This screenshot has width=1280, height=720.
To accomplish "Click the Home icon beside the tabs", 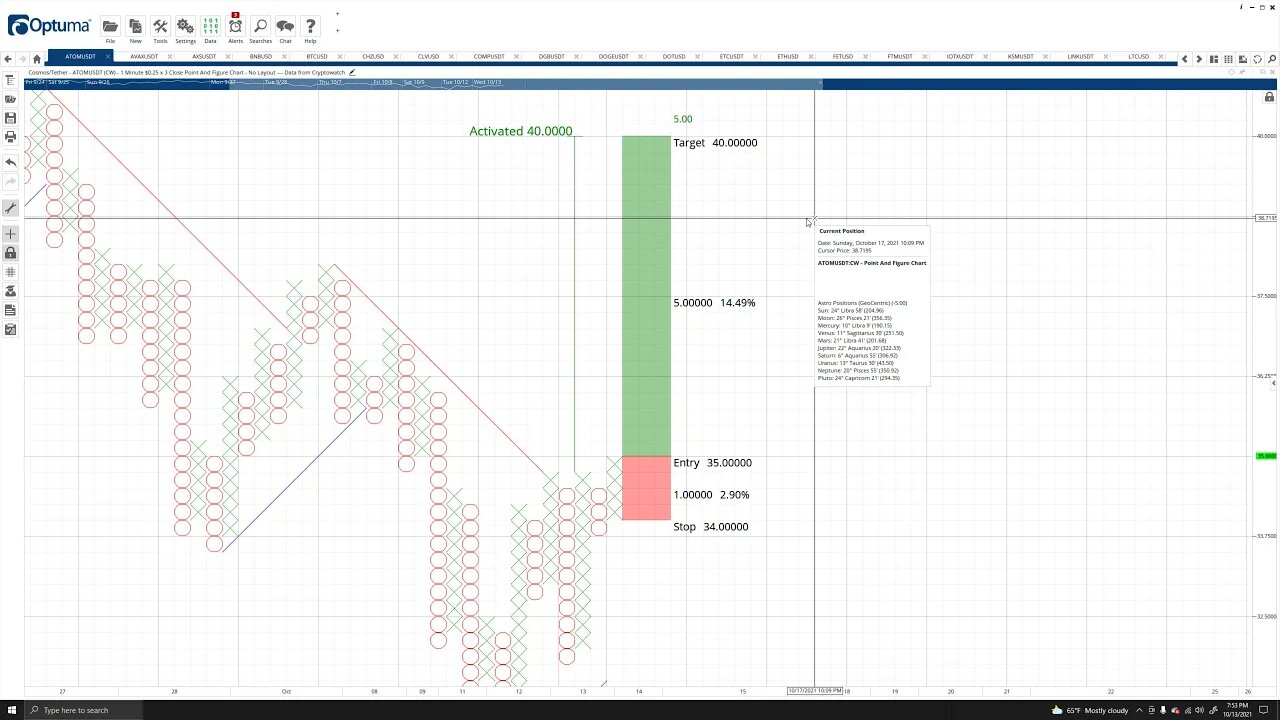I will coord(37,58).
